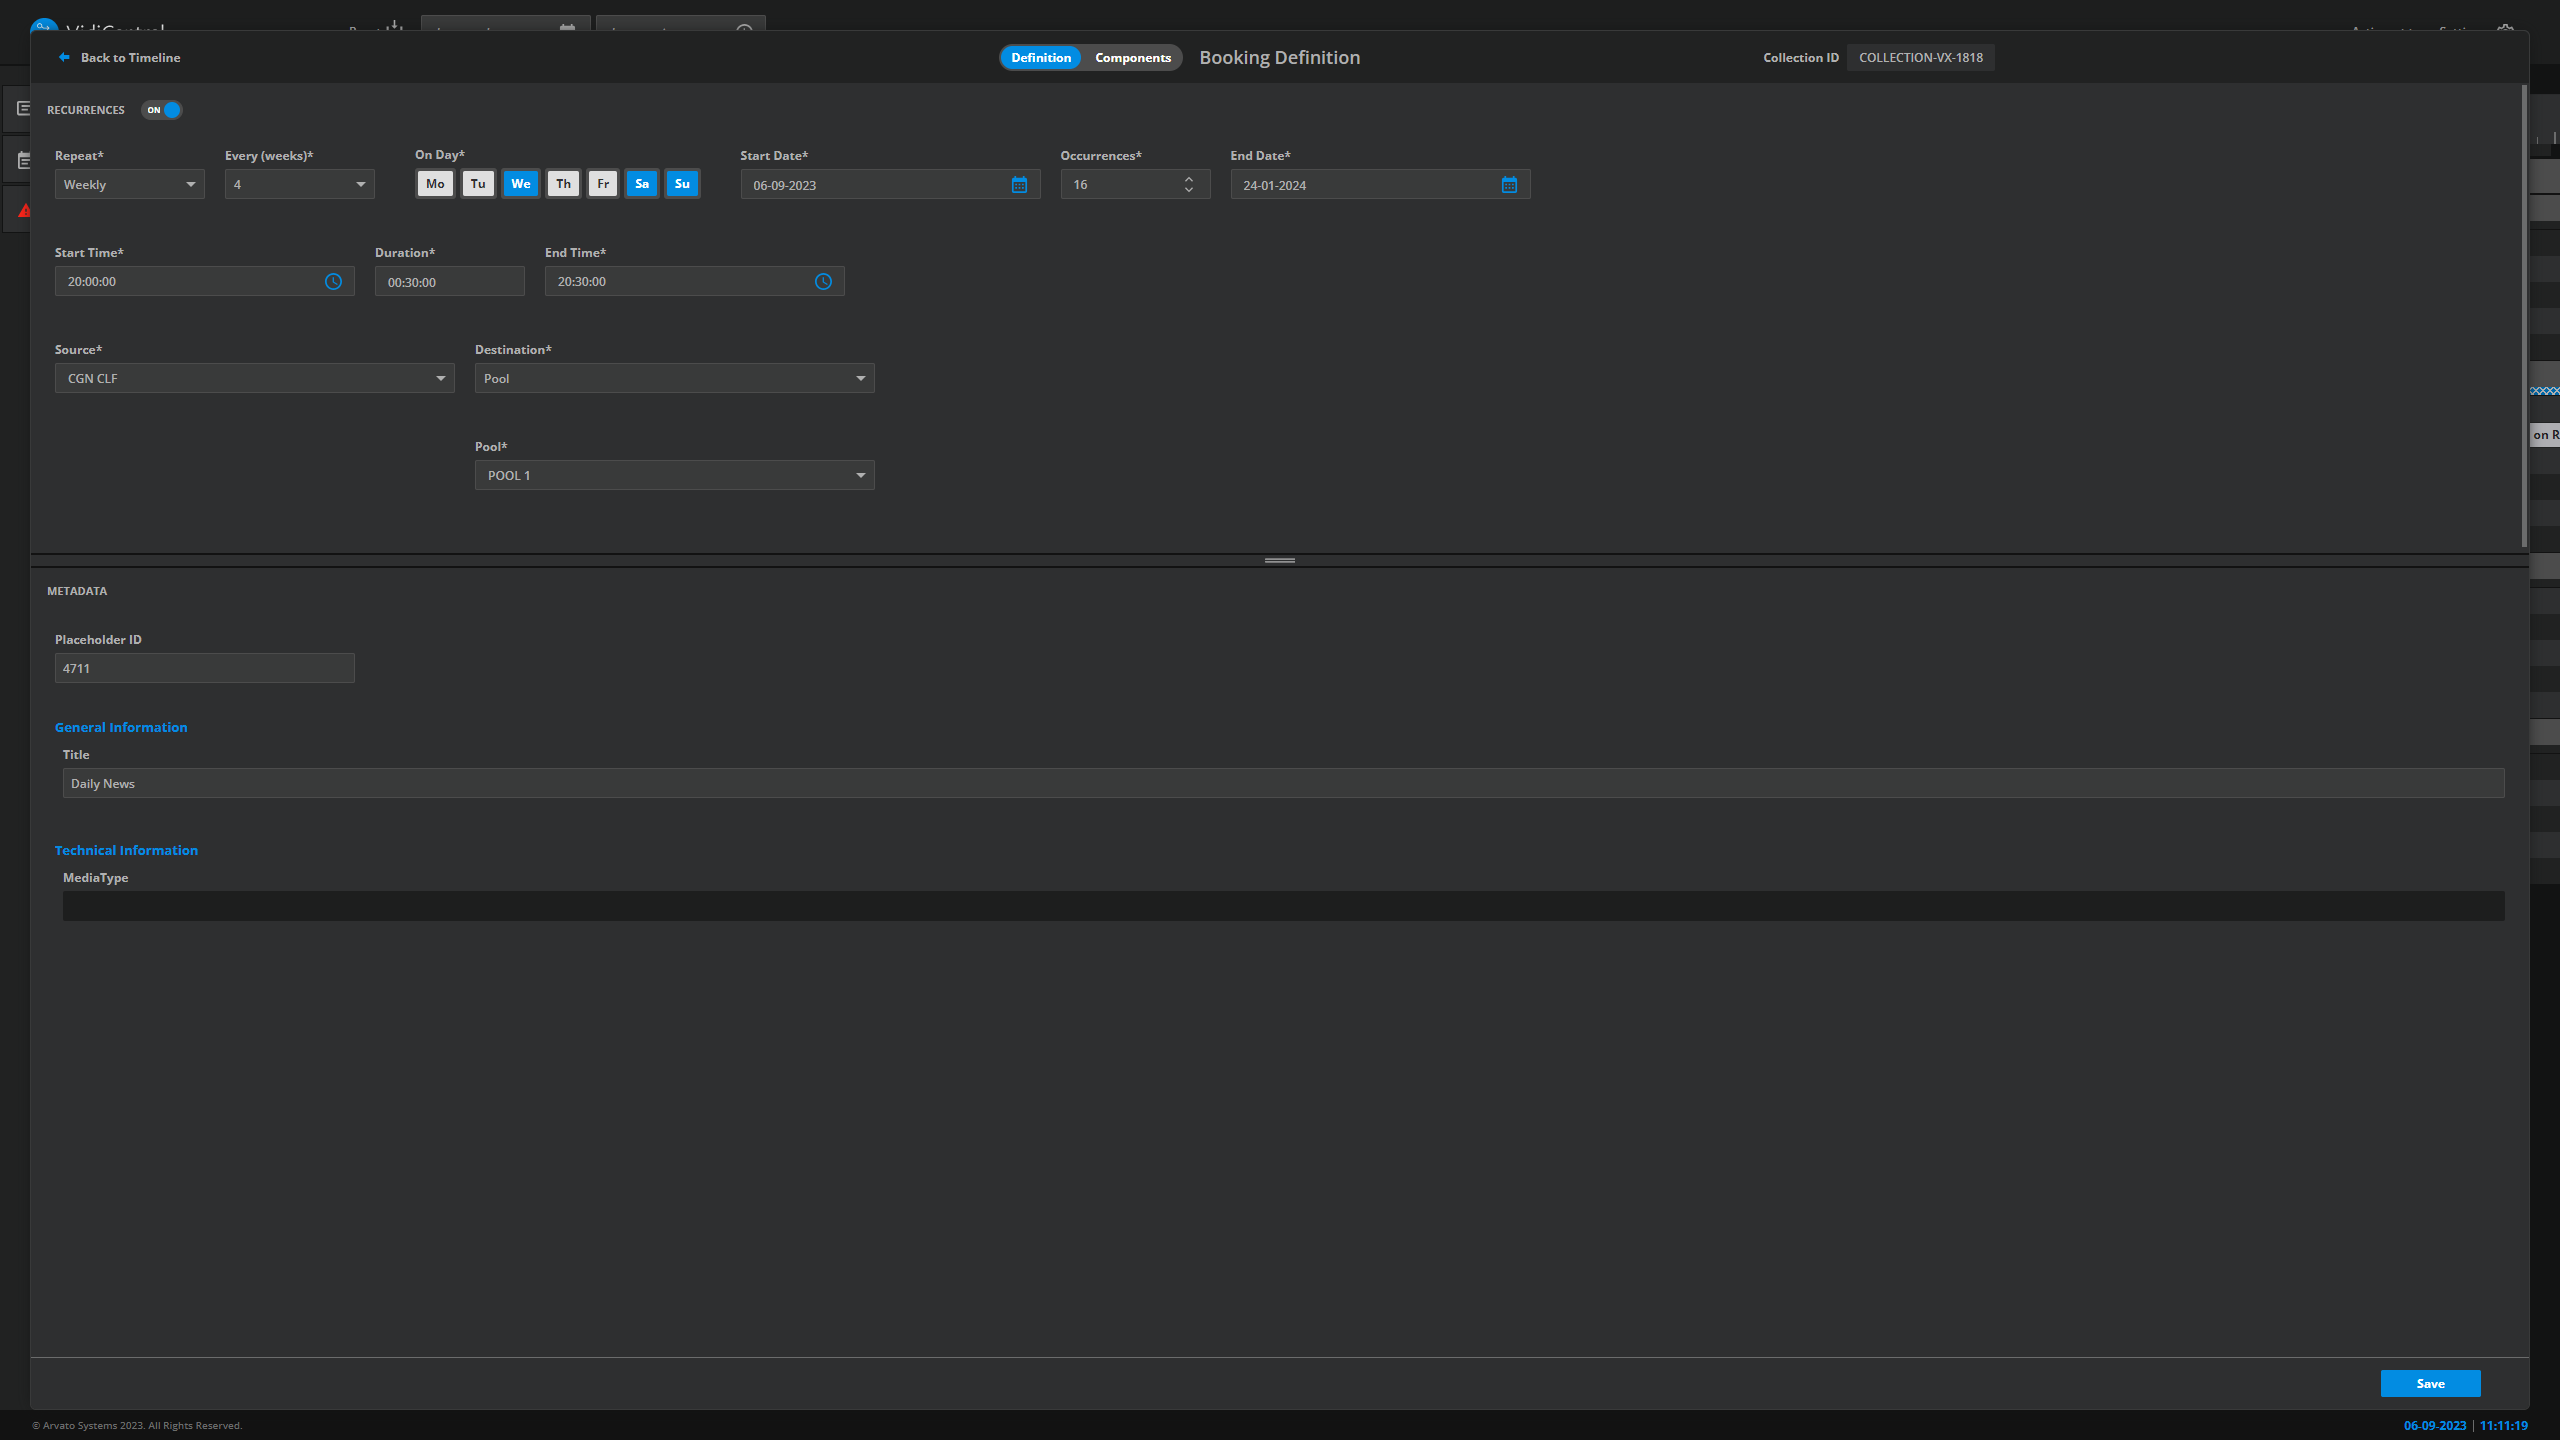
Task: Toggle Tuesday in On Day selector
Action: 478,184
